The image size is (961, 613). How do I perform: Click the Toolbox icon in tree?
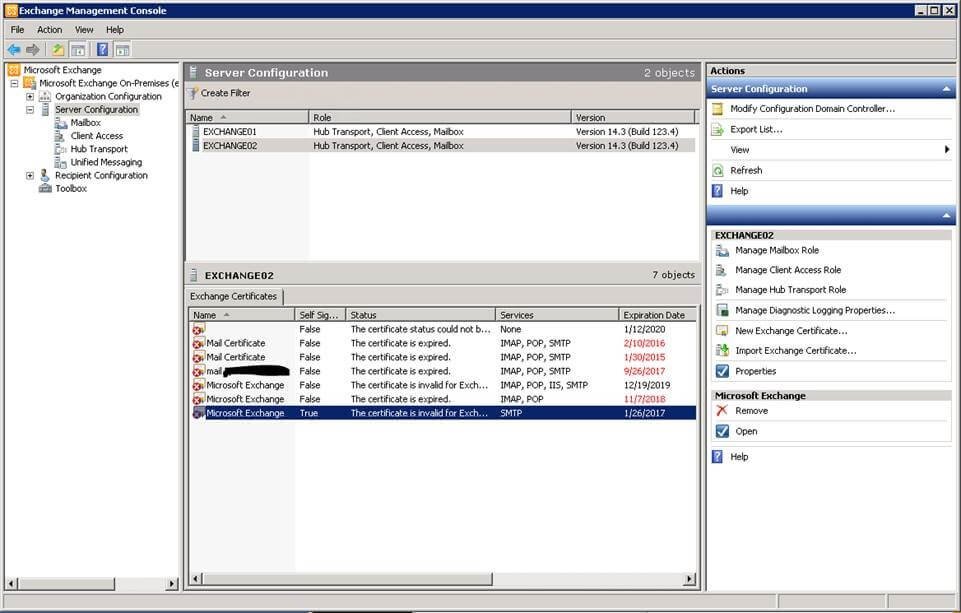tap(45, 188)
